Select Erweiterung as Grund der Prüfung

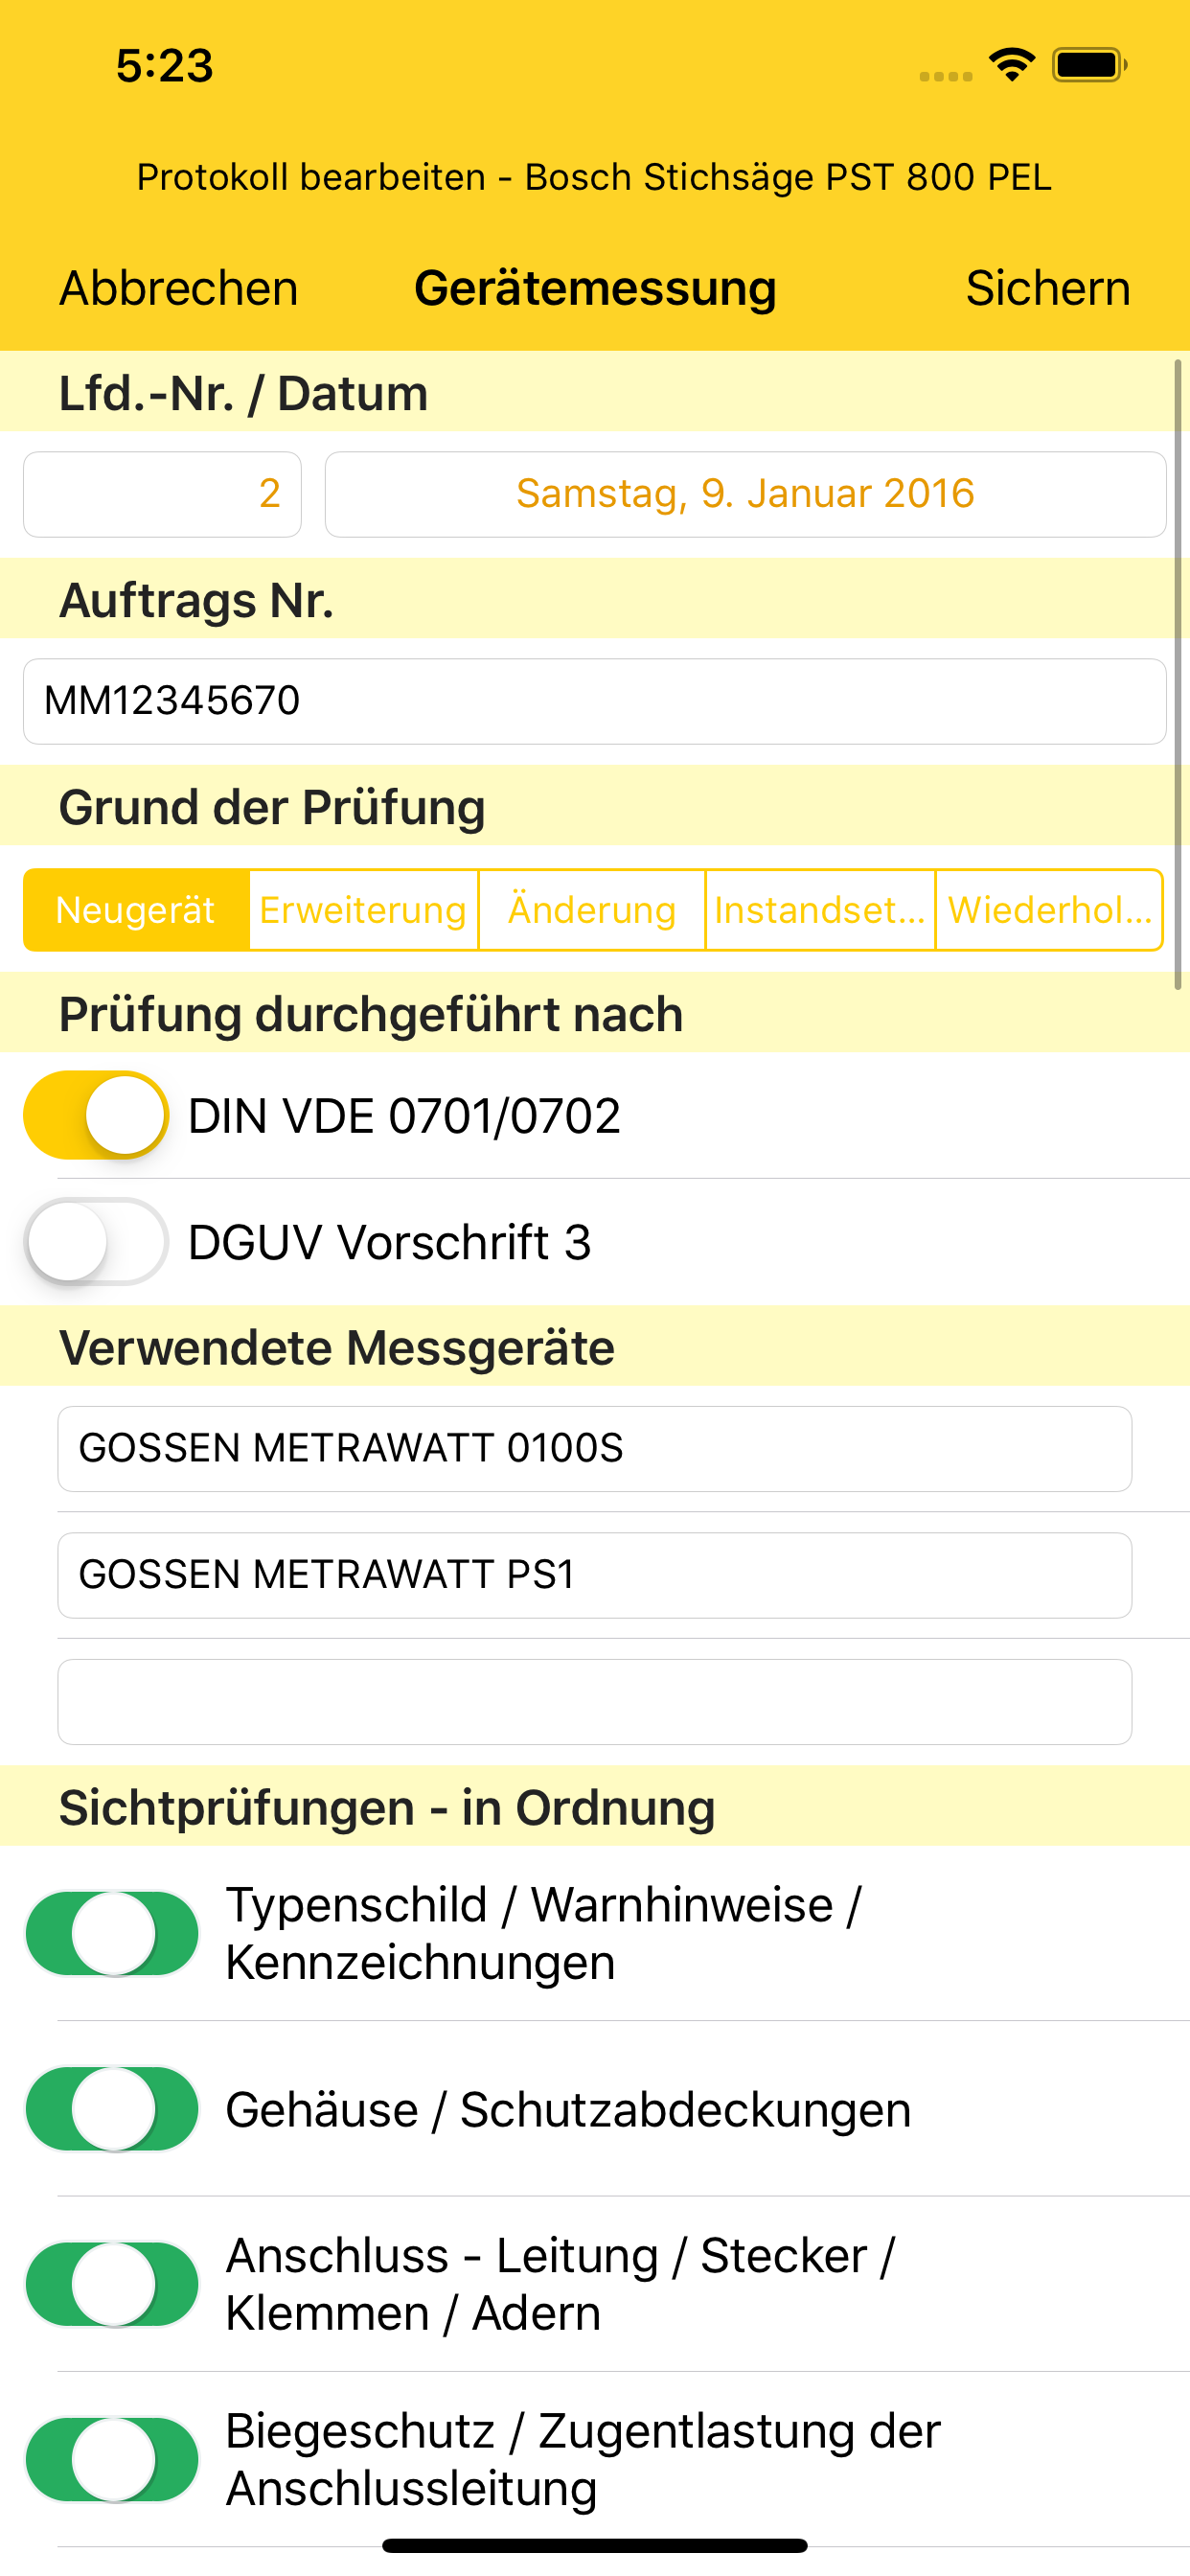[x=362, y=910]
